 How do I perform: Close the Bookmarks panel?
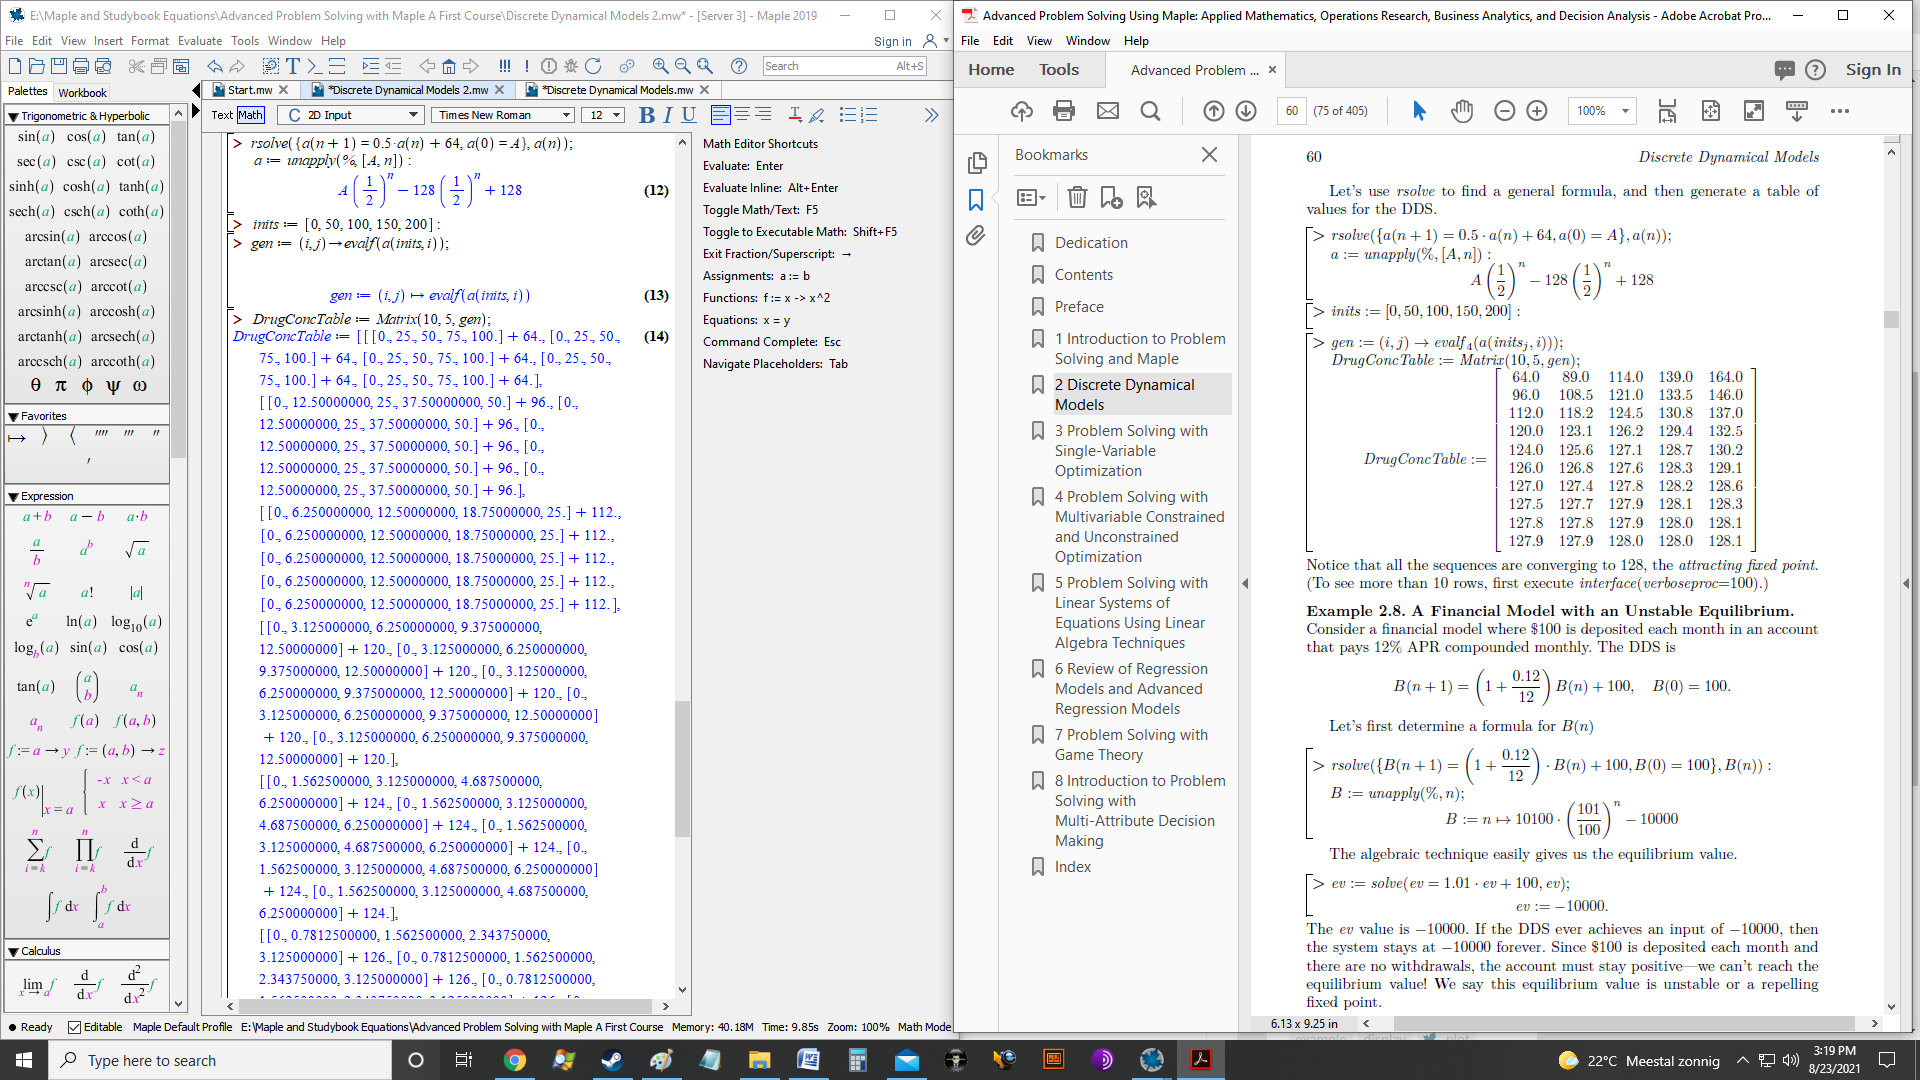pyautogui.click(x=1209, y=155)
